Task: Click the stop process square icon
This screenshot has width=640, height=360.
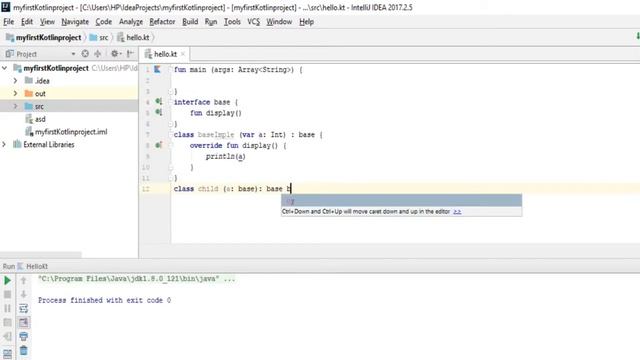Action: pos(7,294)
